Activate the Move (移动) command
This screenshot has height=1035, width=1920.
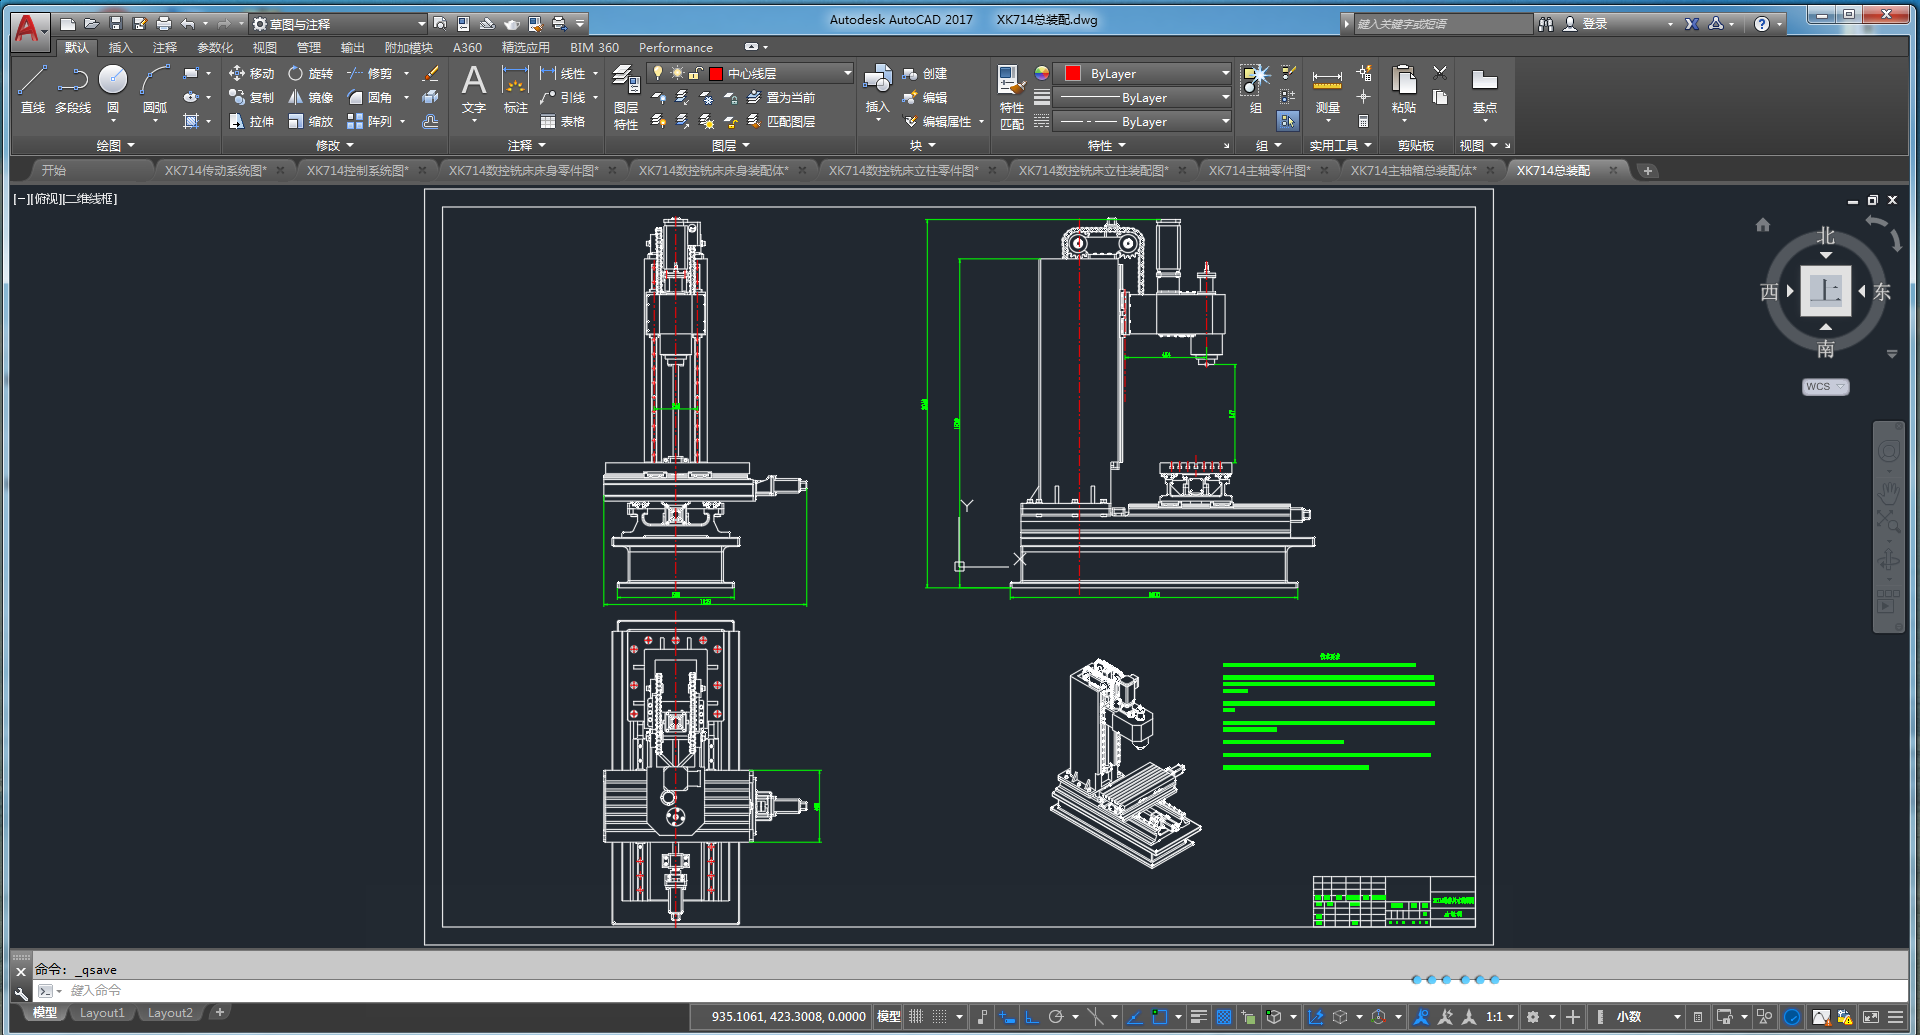(x=251, y=73)
